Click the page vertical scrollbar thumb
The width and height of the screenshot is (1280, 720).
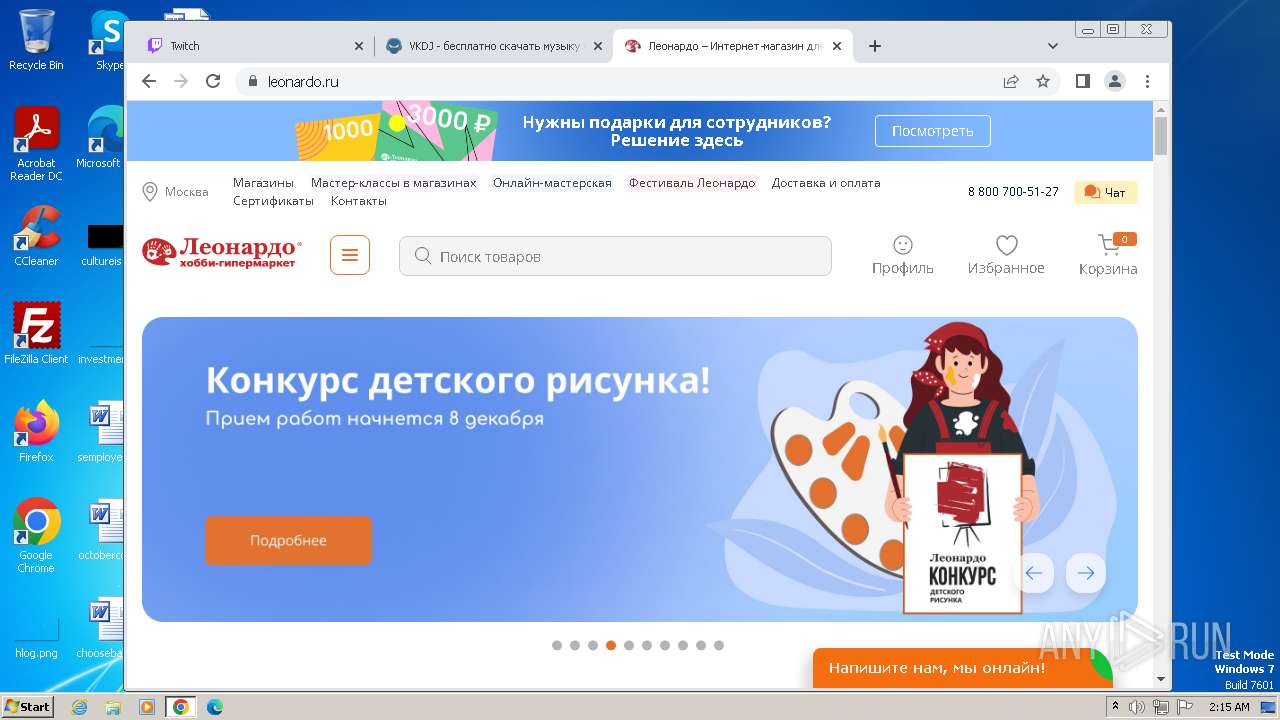point(1161,136)
